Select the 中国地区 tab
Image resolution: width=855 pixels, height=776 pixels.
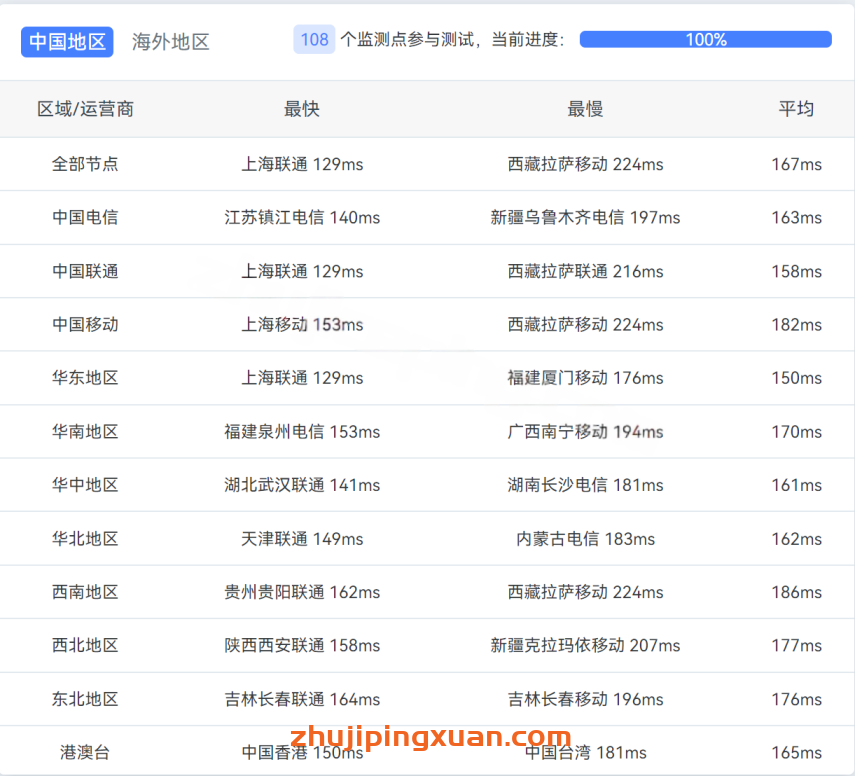click(x=67, y=42)
